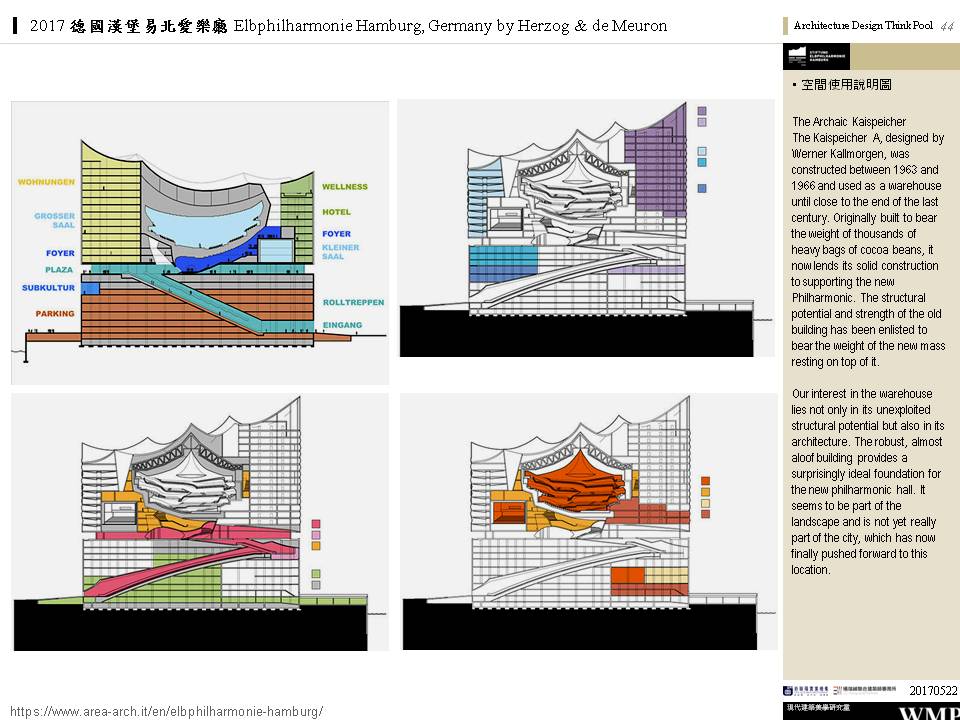Screen dimensions: 960x720
Task: Click the WELLNESS label
Action: pyautogui.click(x=344, y=187)
